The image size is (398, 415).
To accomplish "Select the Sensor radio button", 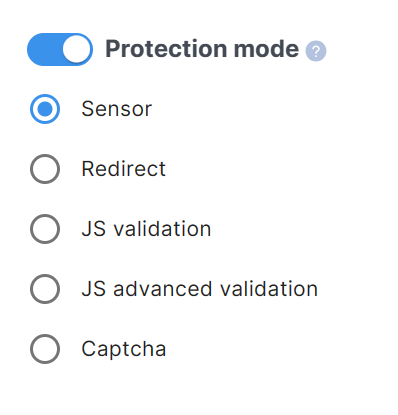I will [45, 109].
